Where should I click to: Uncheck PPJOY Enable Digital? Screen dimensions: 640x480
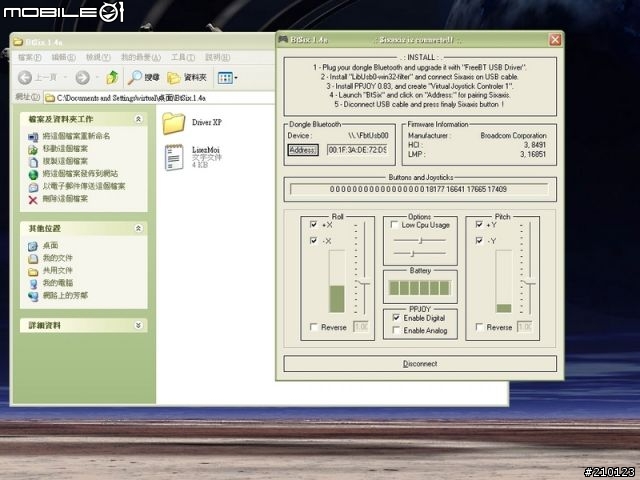[396, 318]
